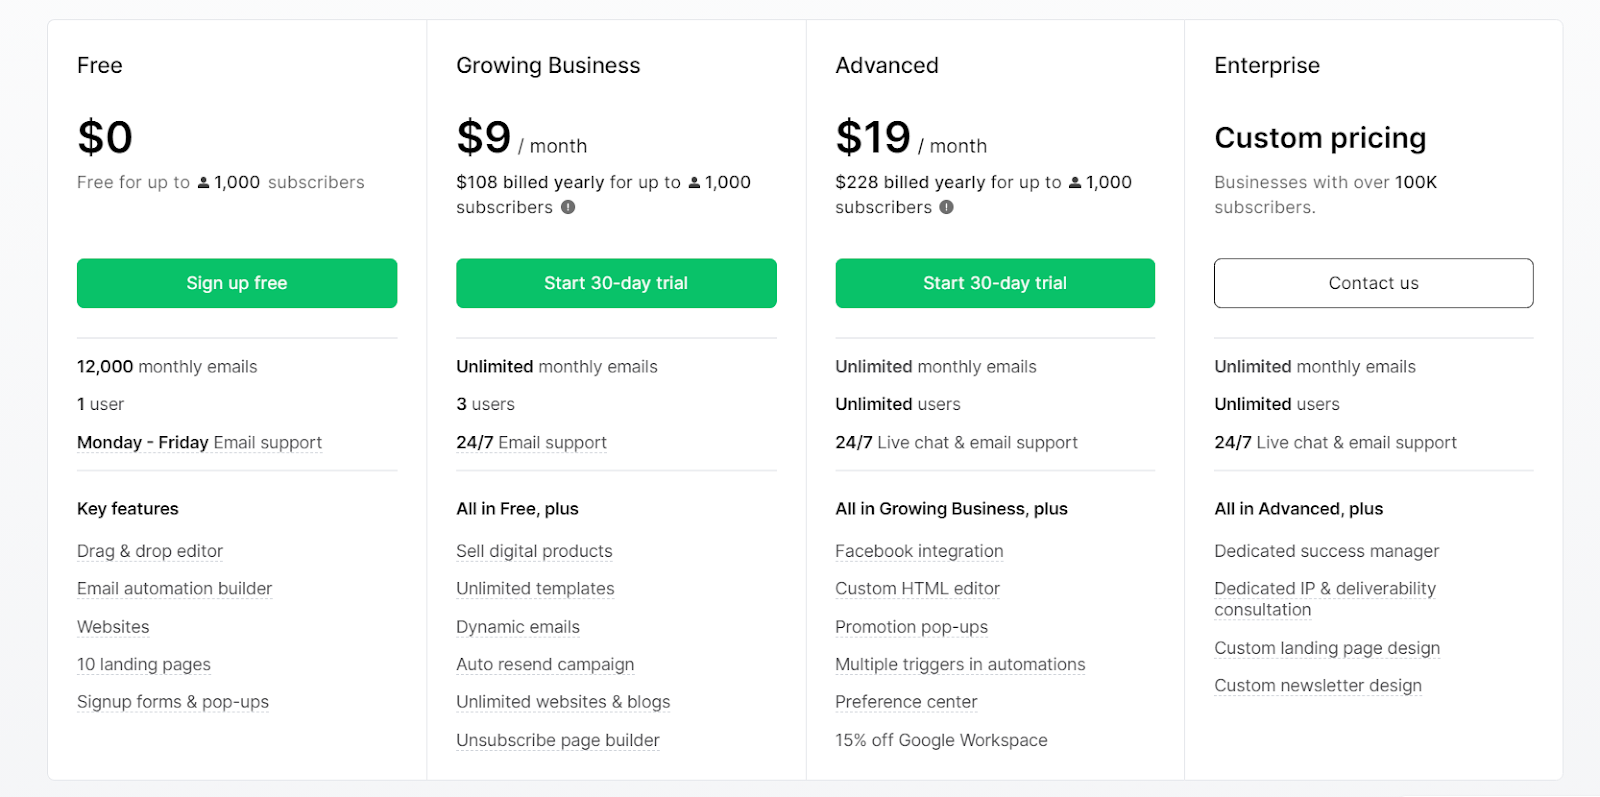Open Custom newsletter design feature link
Image resolution: width=1600 pixels, height=797 pixels.
point(1318,686)
